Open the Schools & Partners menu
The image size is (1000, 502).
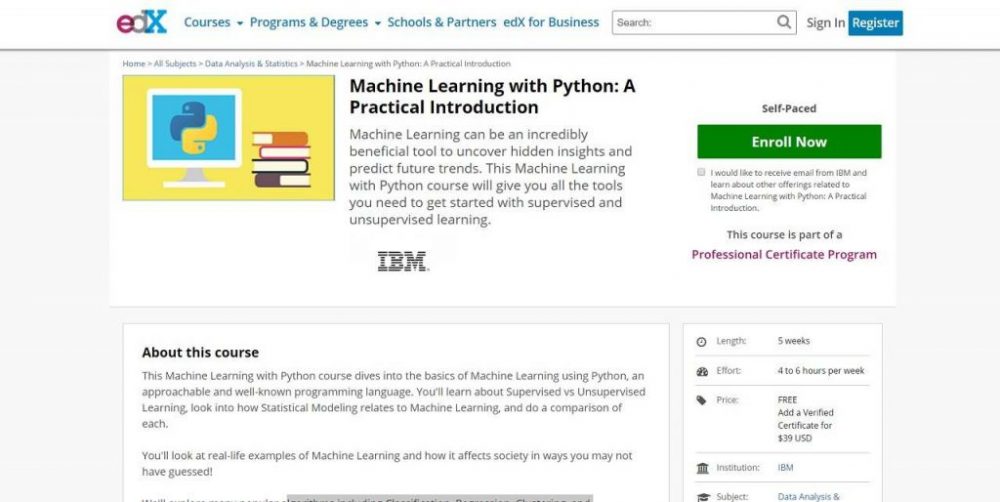pyautogui.click(x=441, y=22)
